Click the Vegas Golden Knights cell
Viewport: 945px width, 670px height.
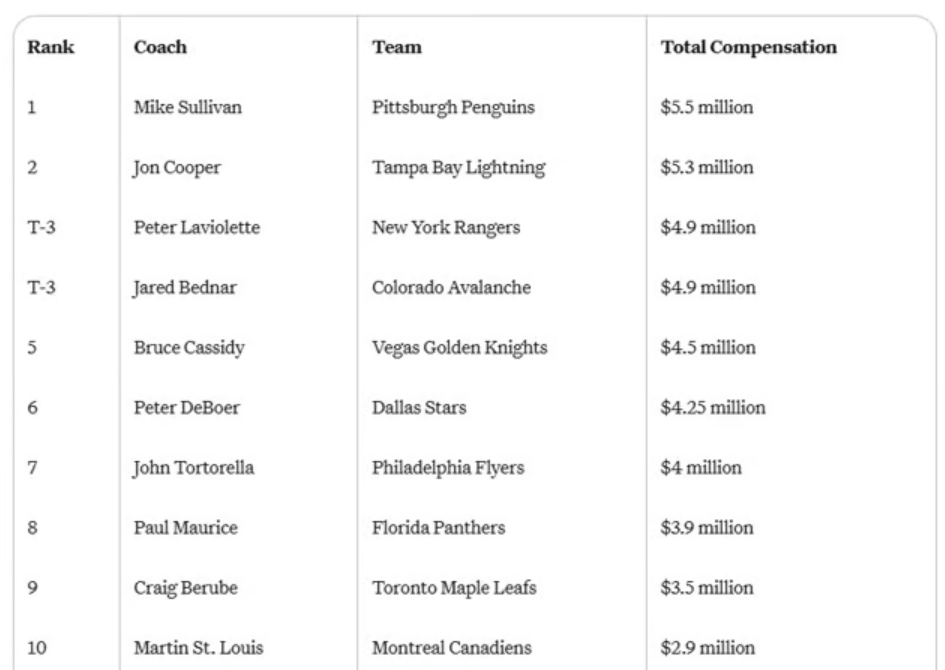[x=459, y=348]
